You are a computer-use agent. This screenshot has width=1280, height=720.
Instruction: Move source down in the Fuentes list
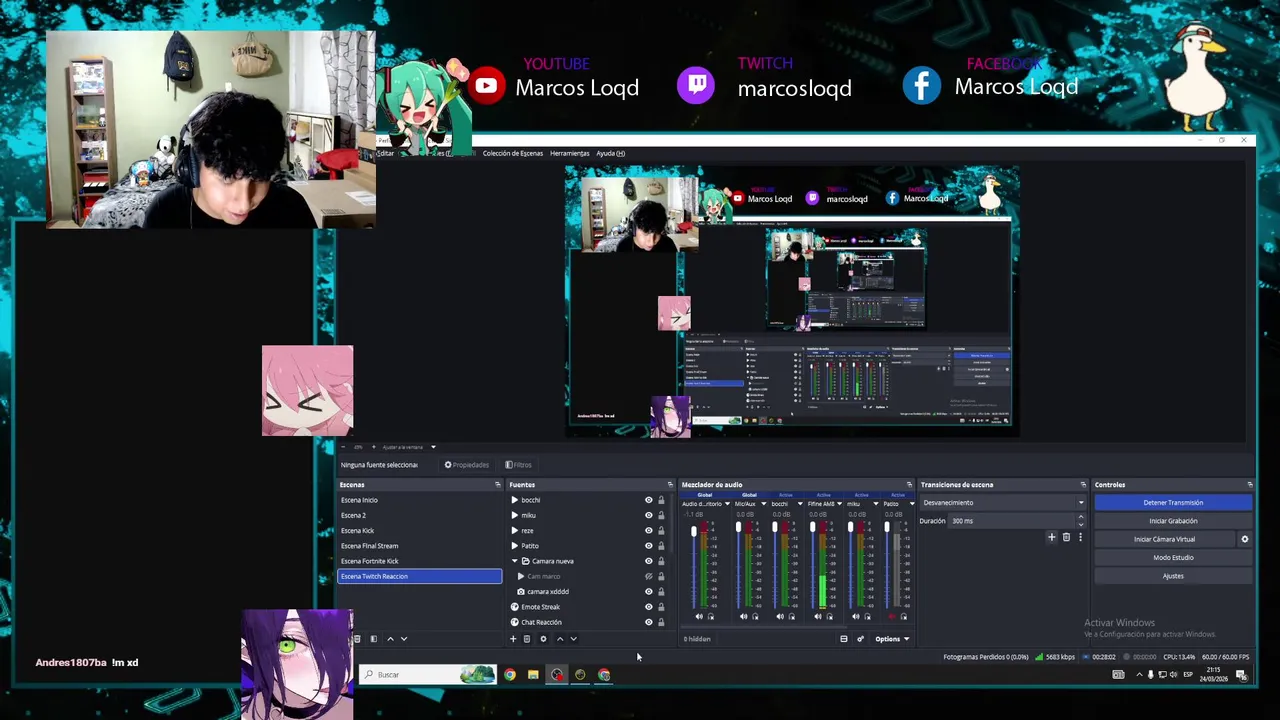point(573,639)
